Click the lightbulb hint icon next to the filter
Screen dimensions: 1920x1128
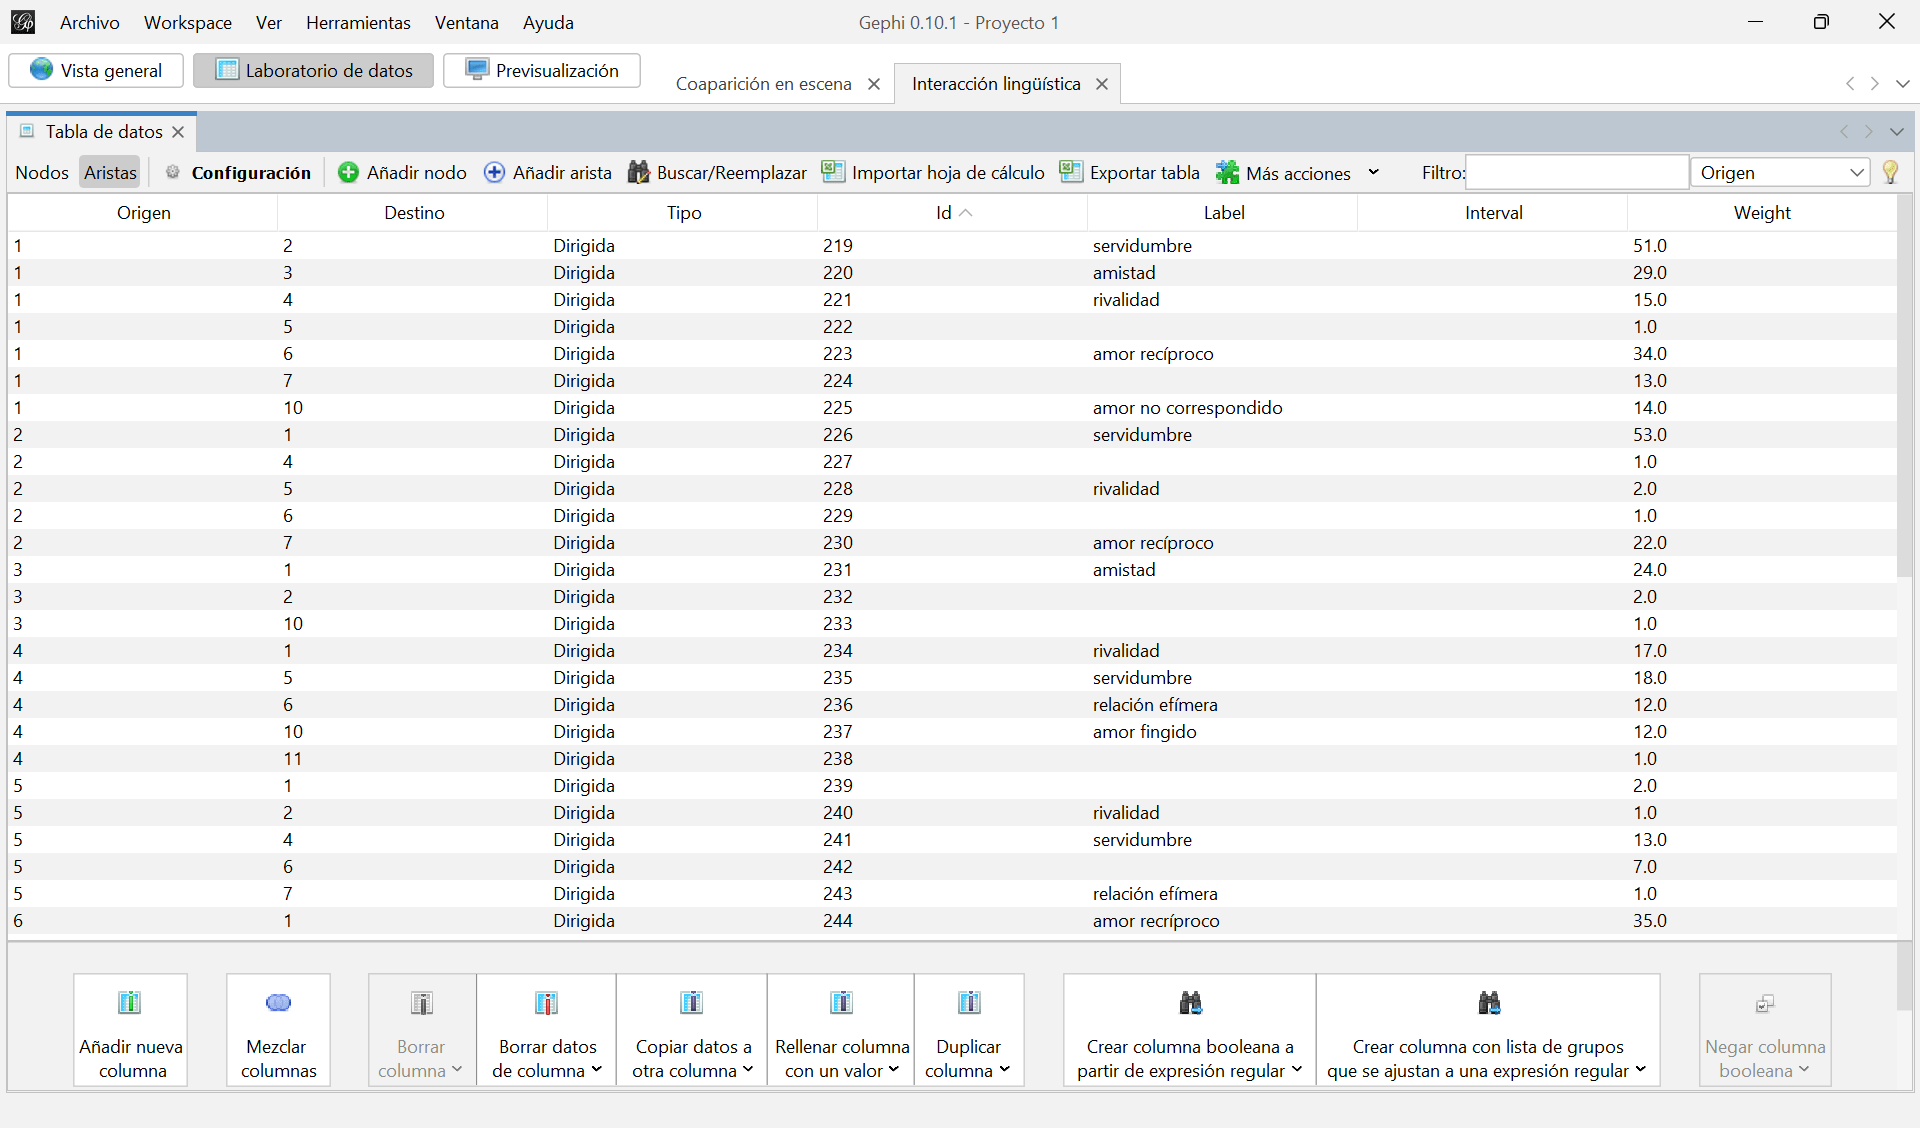pyautogui.click(x=1890, y=172)
